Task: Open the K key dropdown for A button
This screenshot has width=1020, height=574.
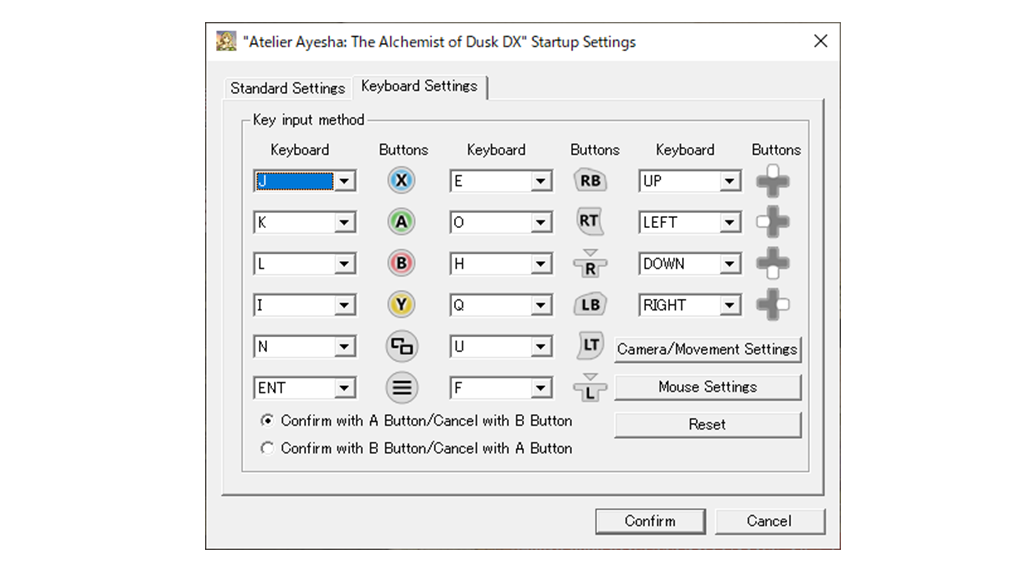Action: (x=344, y=223)
